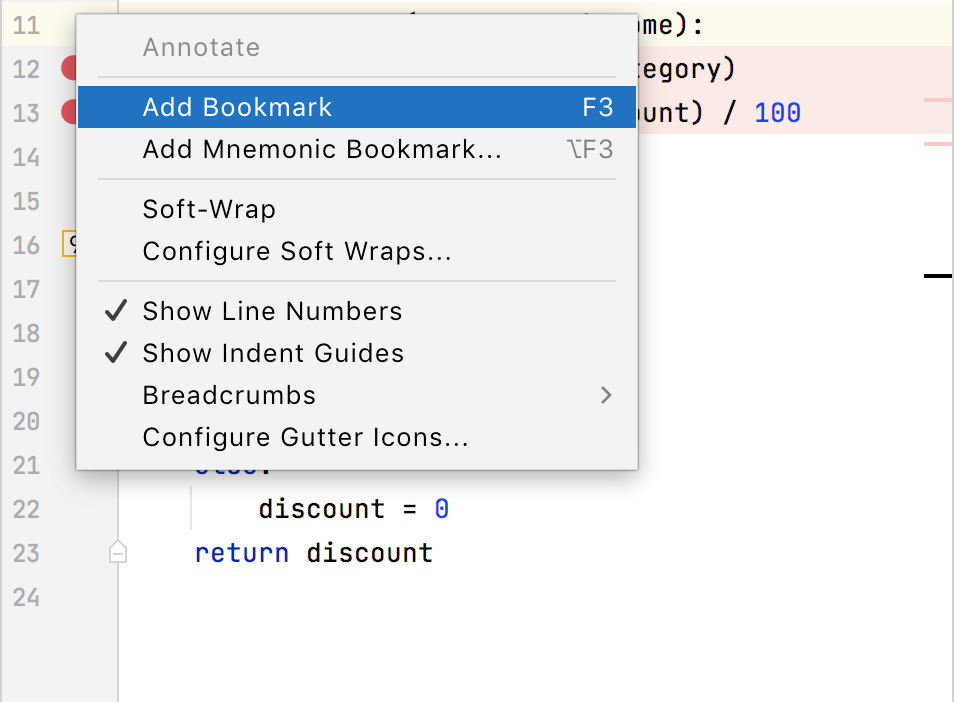Open Configure Gutter Icons settings
Screen dimensions: 954x702
[293, 437]
